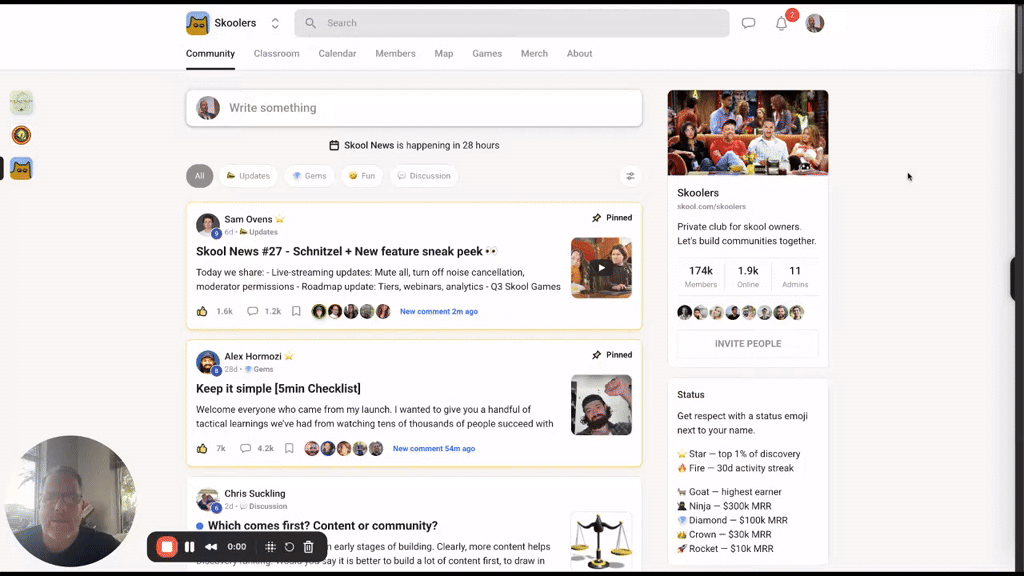Switch to the Community tab

[x=210, y=54]
